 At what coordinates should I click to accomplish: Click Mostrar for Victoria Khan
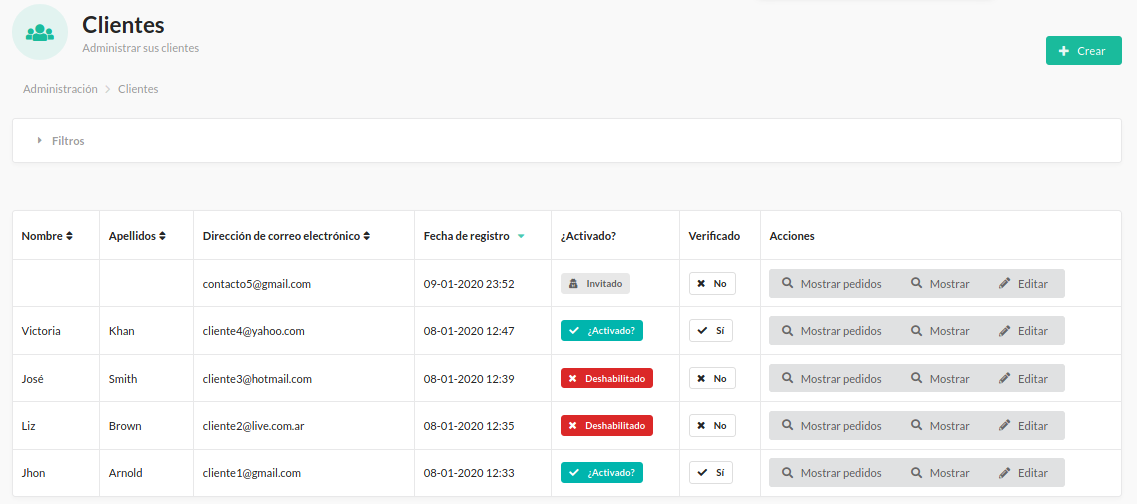coord(940,331)
